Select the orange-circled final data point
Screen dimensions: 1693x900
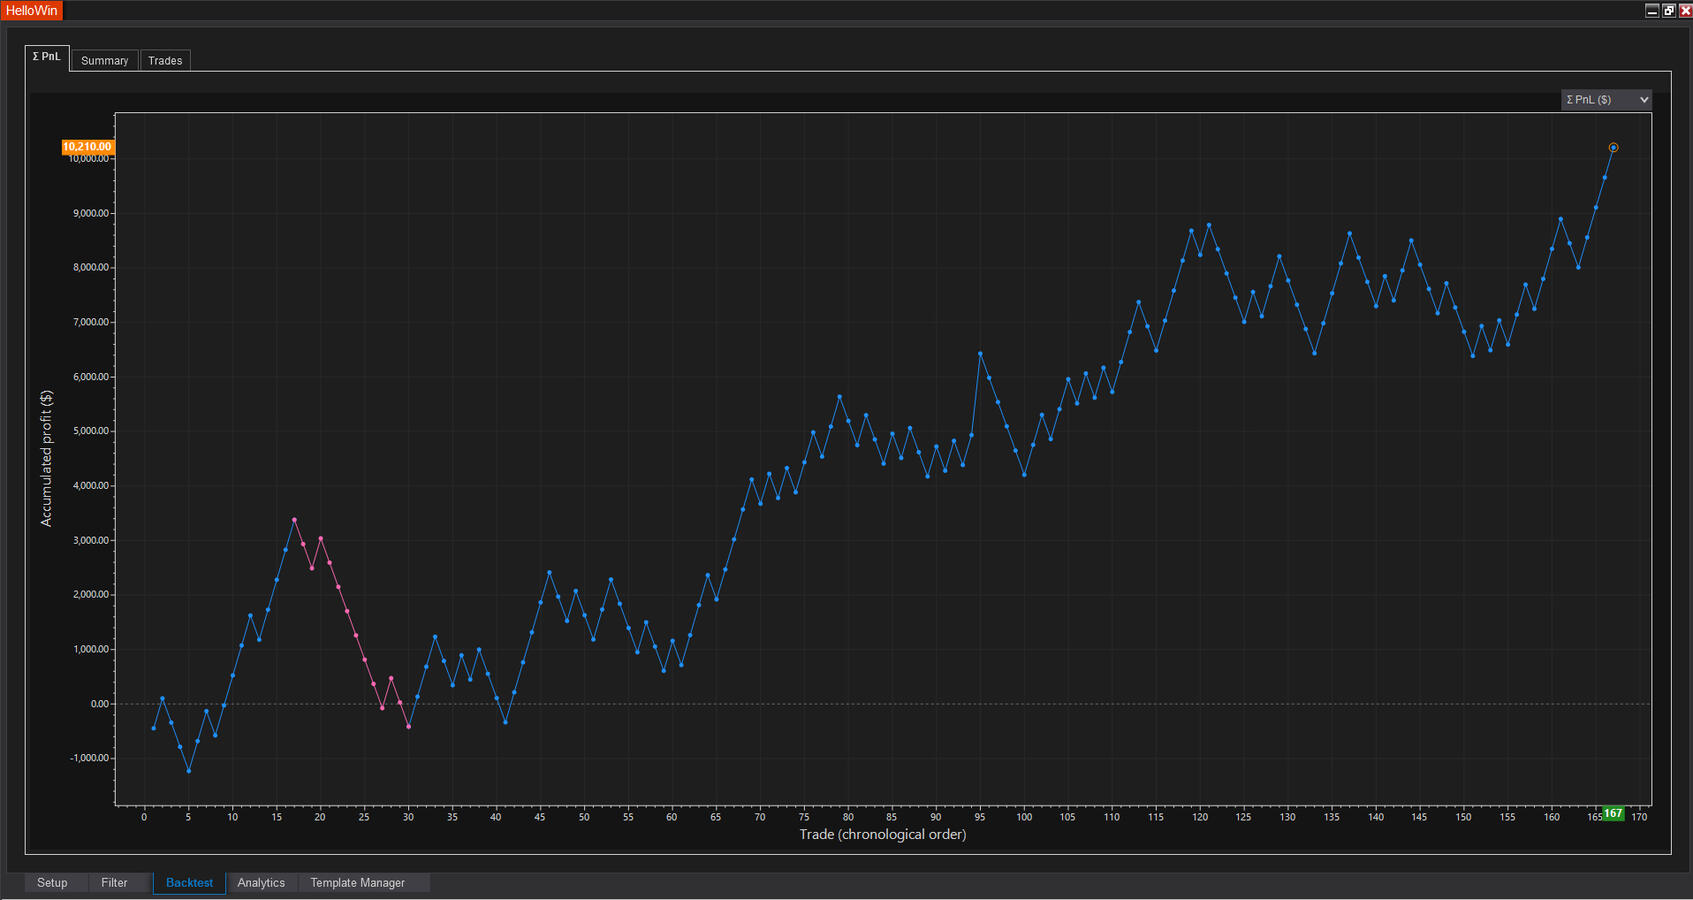coord(1613,148)
